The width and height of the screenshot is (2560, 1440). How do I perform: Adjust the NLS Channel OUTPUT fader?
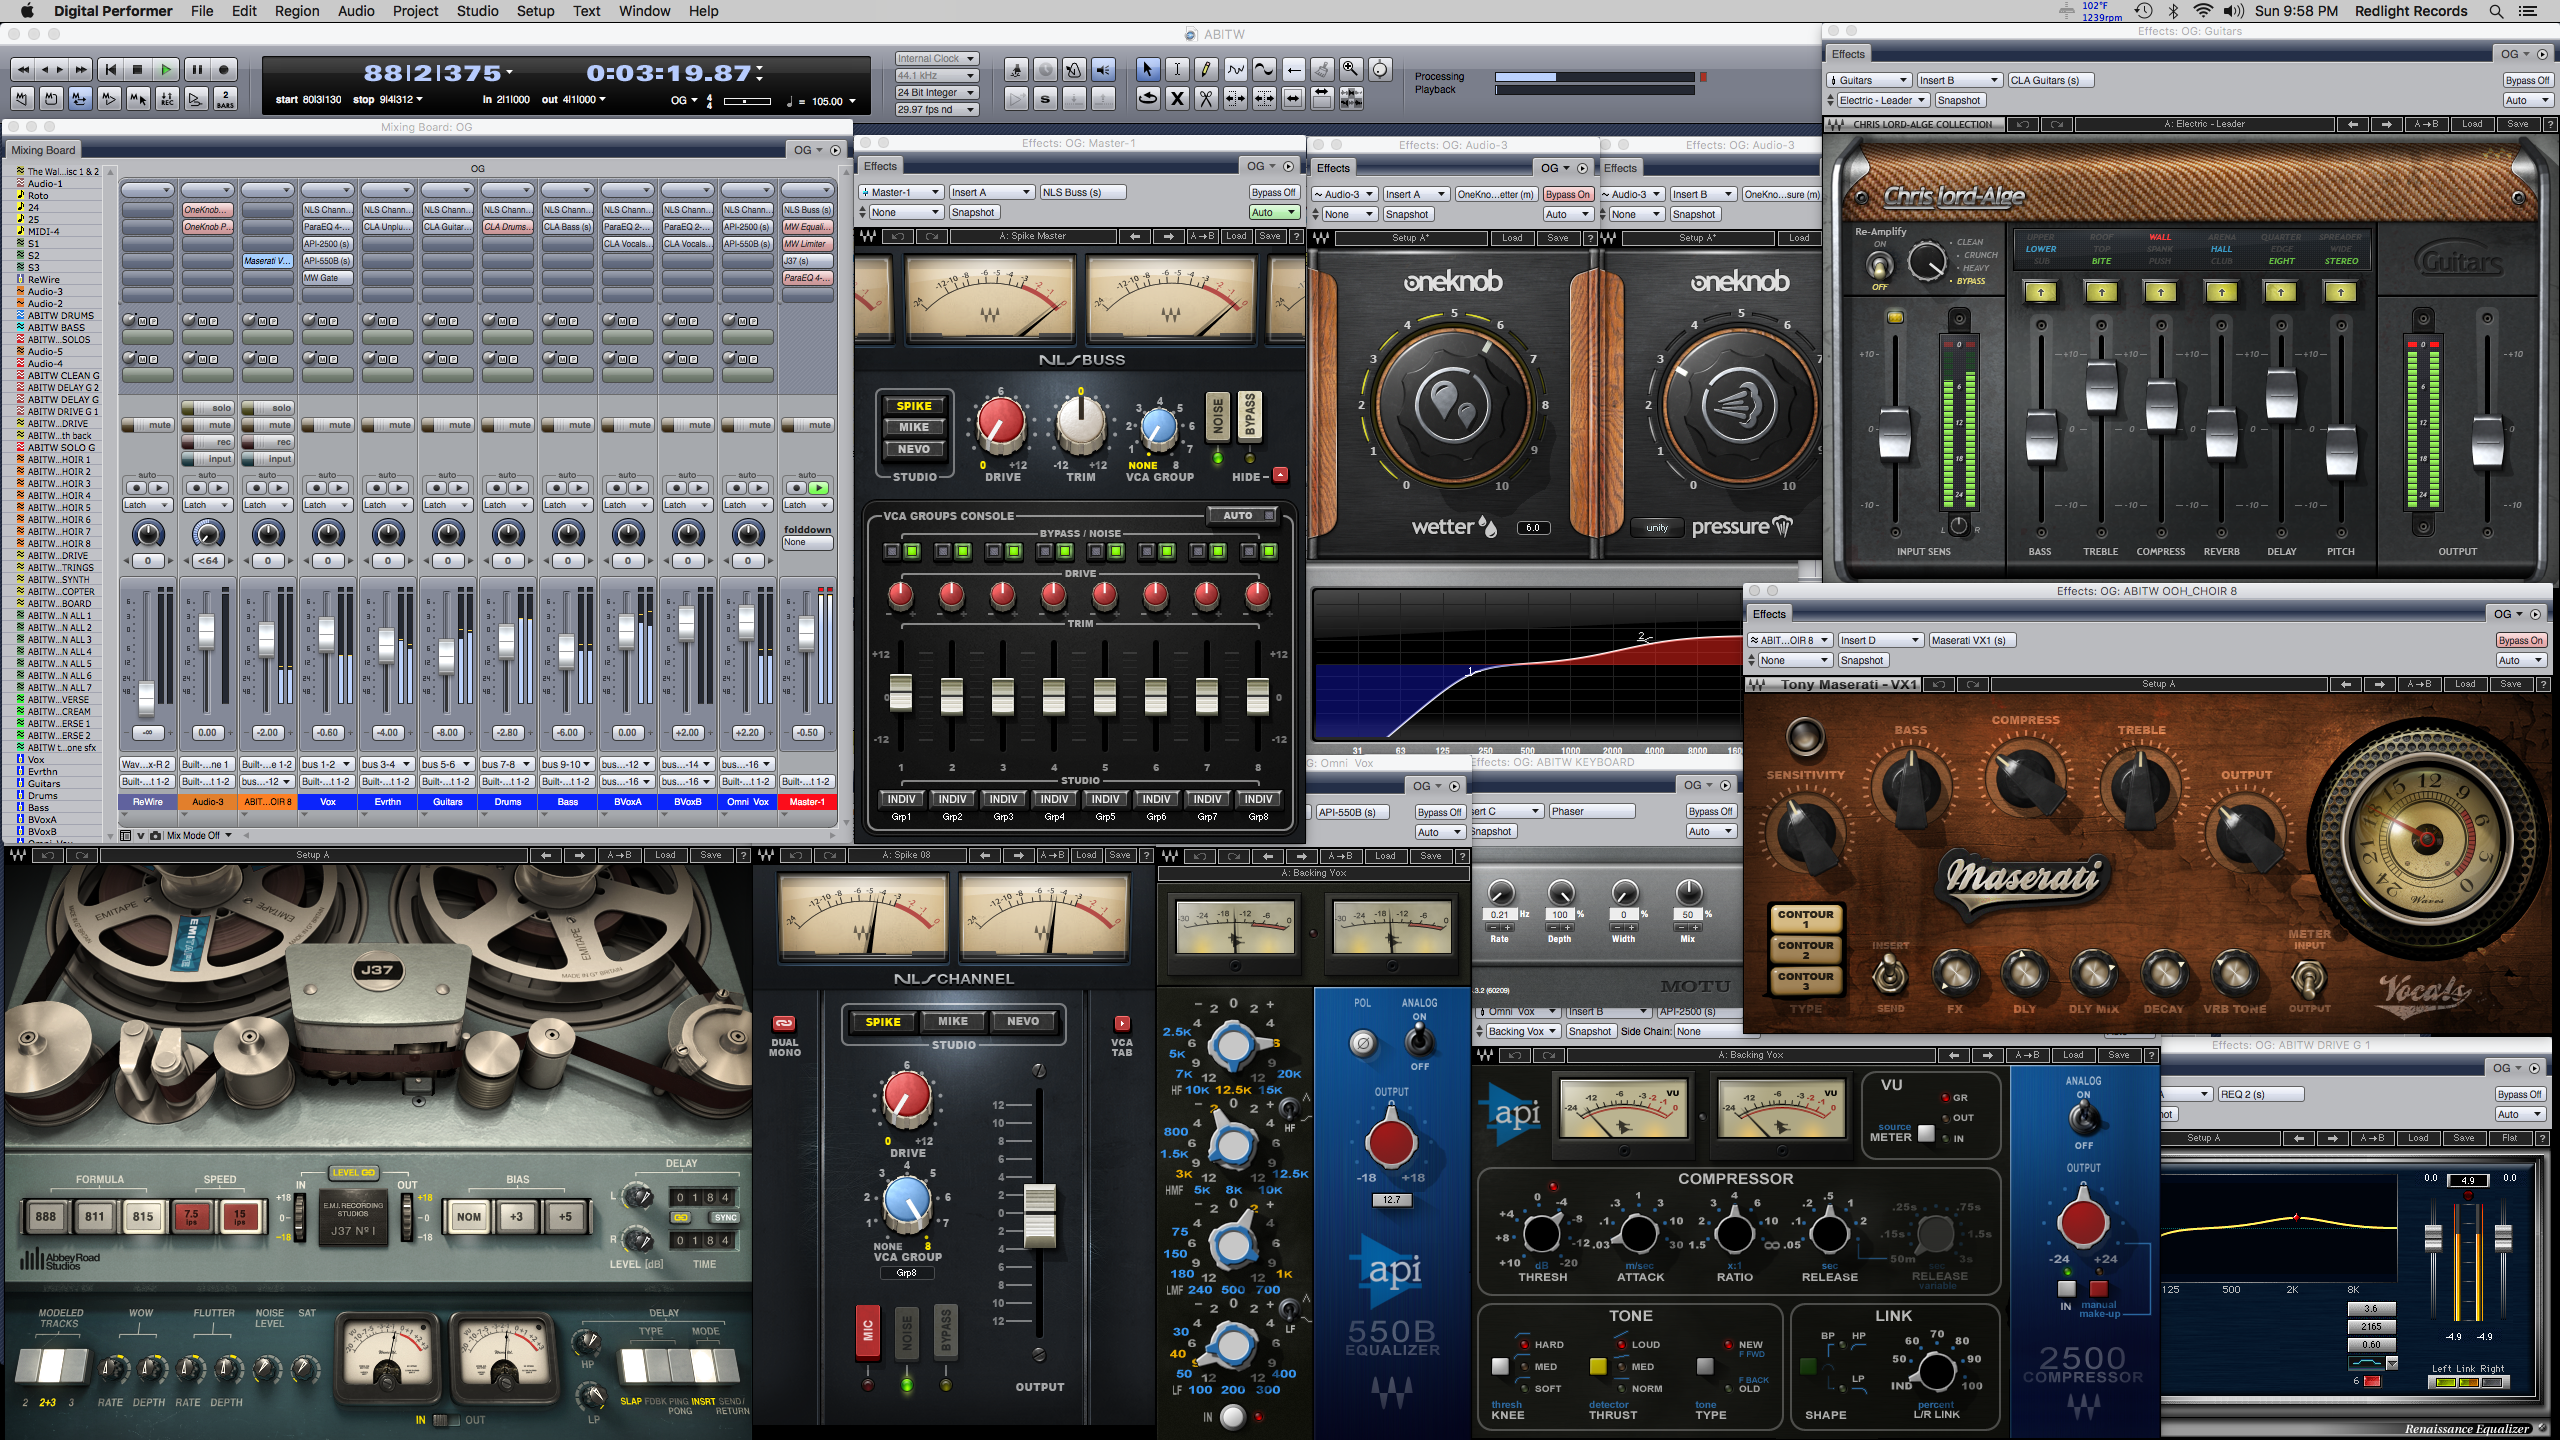(1039, 1215)
